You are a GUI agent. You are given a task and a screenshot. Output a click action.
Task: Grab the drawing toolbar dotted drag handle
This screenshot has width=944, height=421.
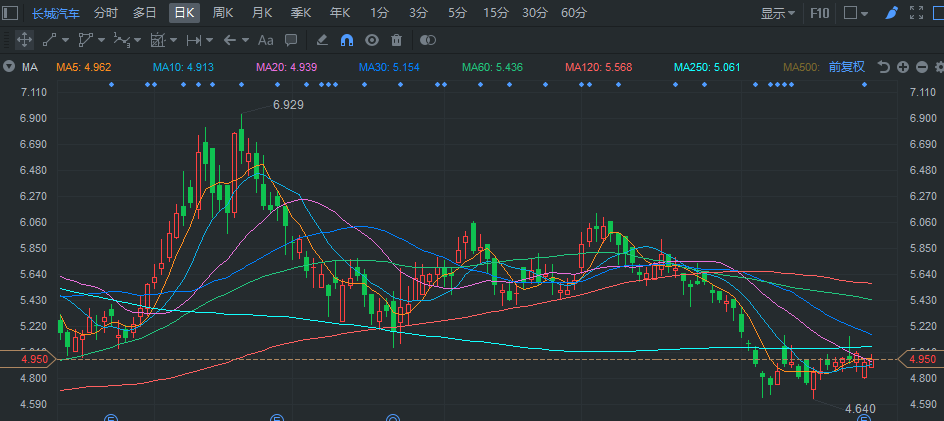click(5, 40)
